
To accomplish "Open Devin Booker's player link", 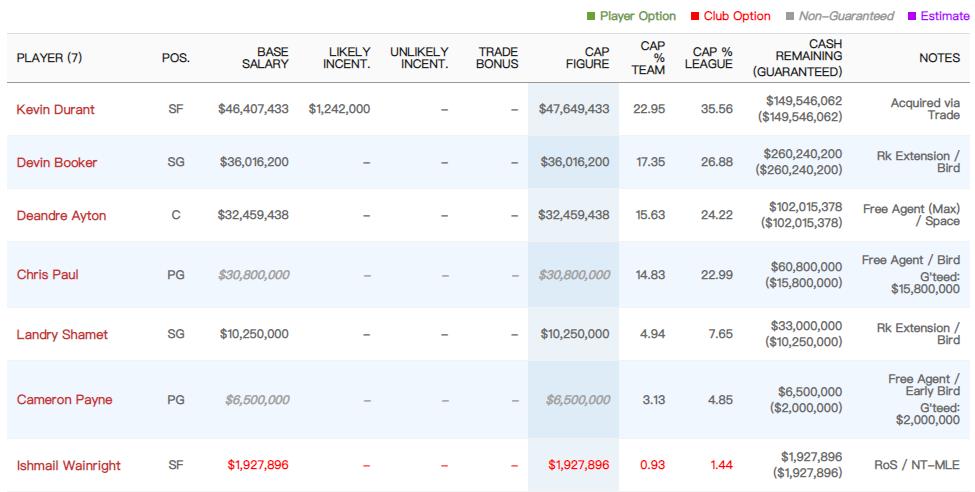I will (x=57, y=162).
